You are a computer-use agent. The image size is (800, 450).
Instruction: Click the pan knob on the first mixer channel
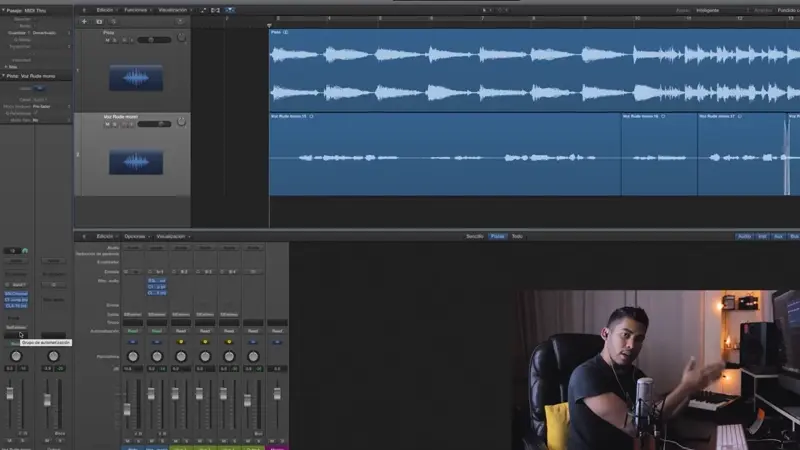(x=133, y=356)
